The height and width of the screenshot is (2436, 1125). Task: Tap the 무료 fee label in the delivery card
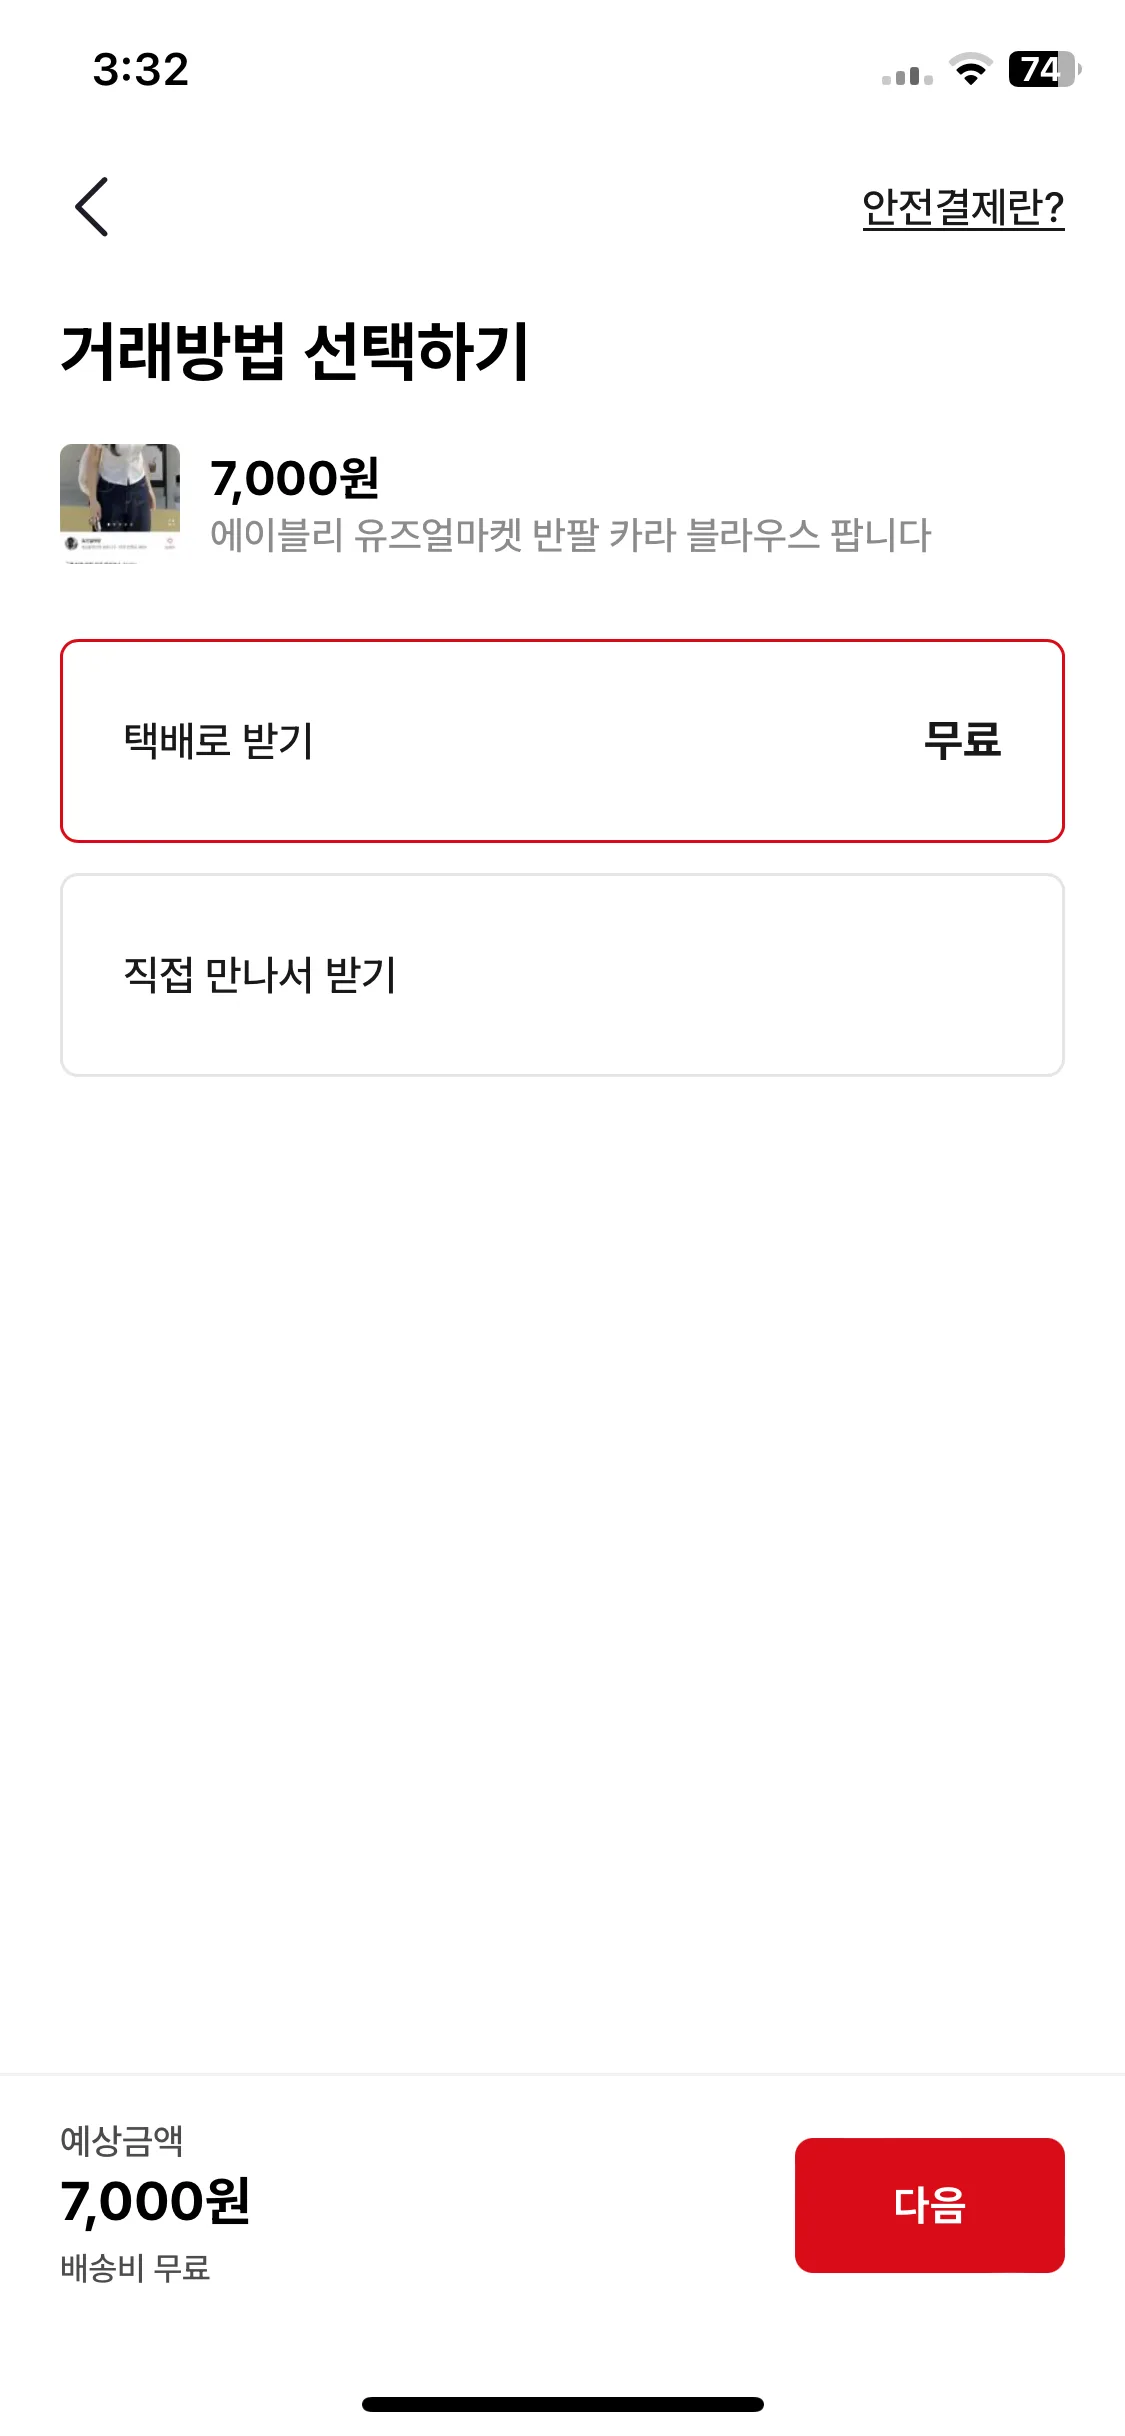tap(962, 741)
